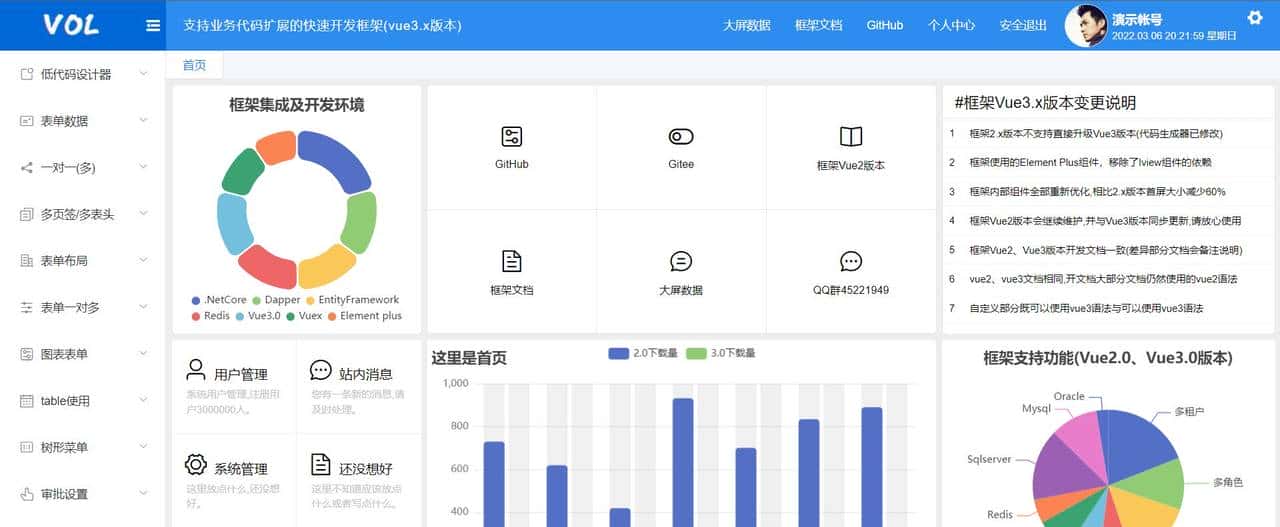Click the 一对一(多) share icon
This screenshot has width=1280, height=527.
coord(27,168)
